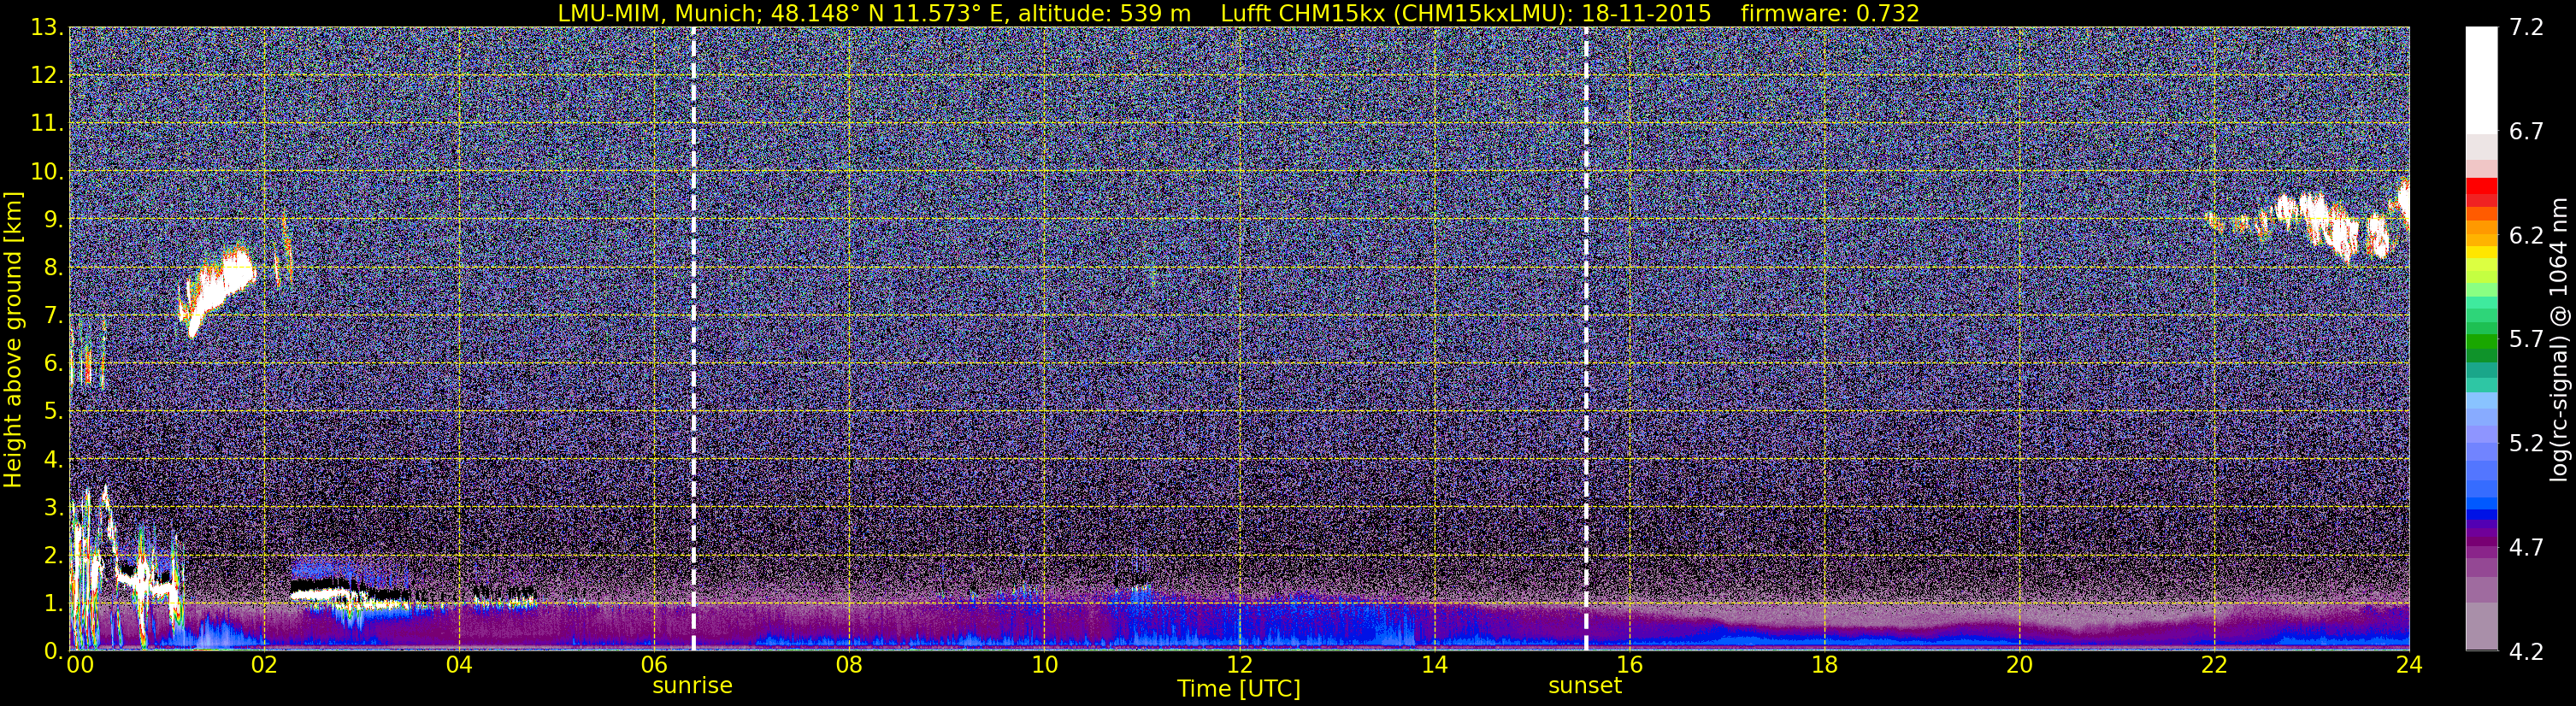Screen dimensions: 2576x706
Task: Click the colorbar label 'log(rc-signal) @ 1064 nm'
Action: click(2560, 339)
